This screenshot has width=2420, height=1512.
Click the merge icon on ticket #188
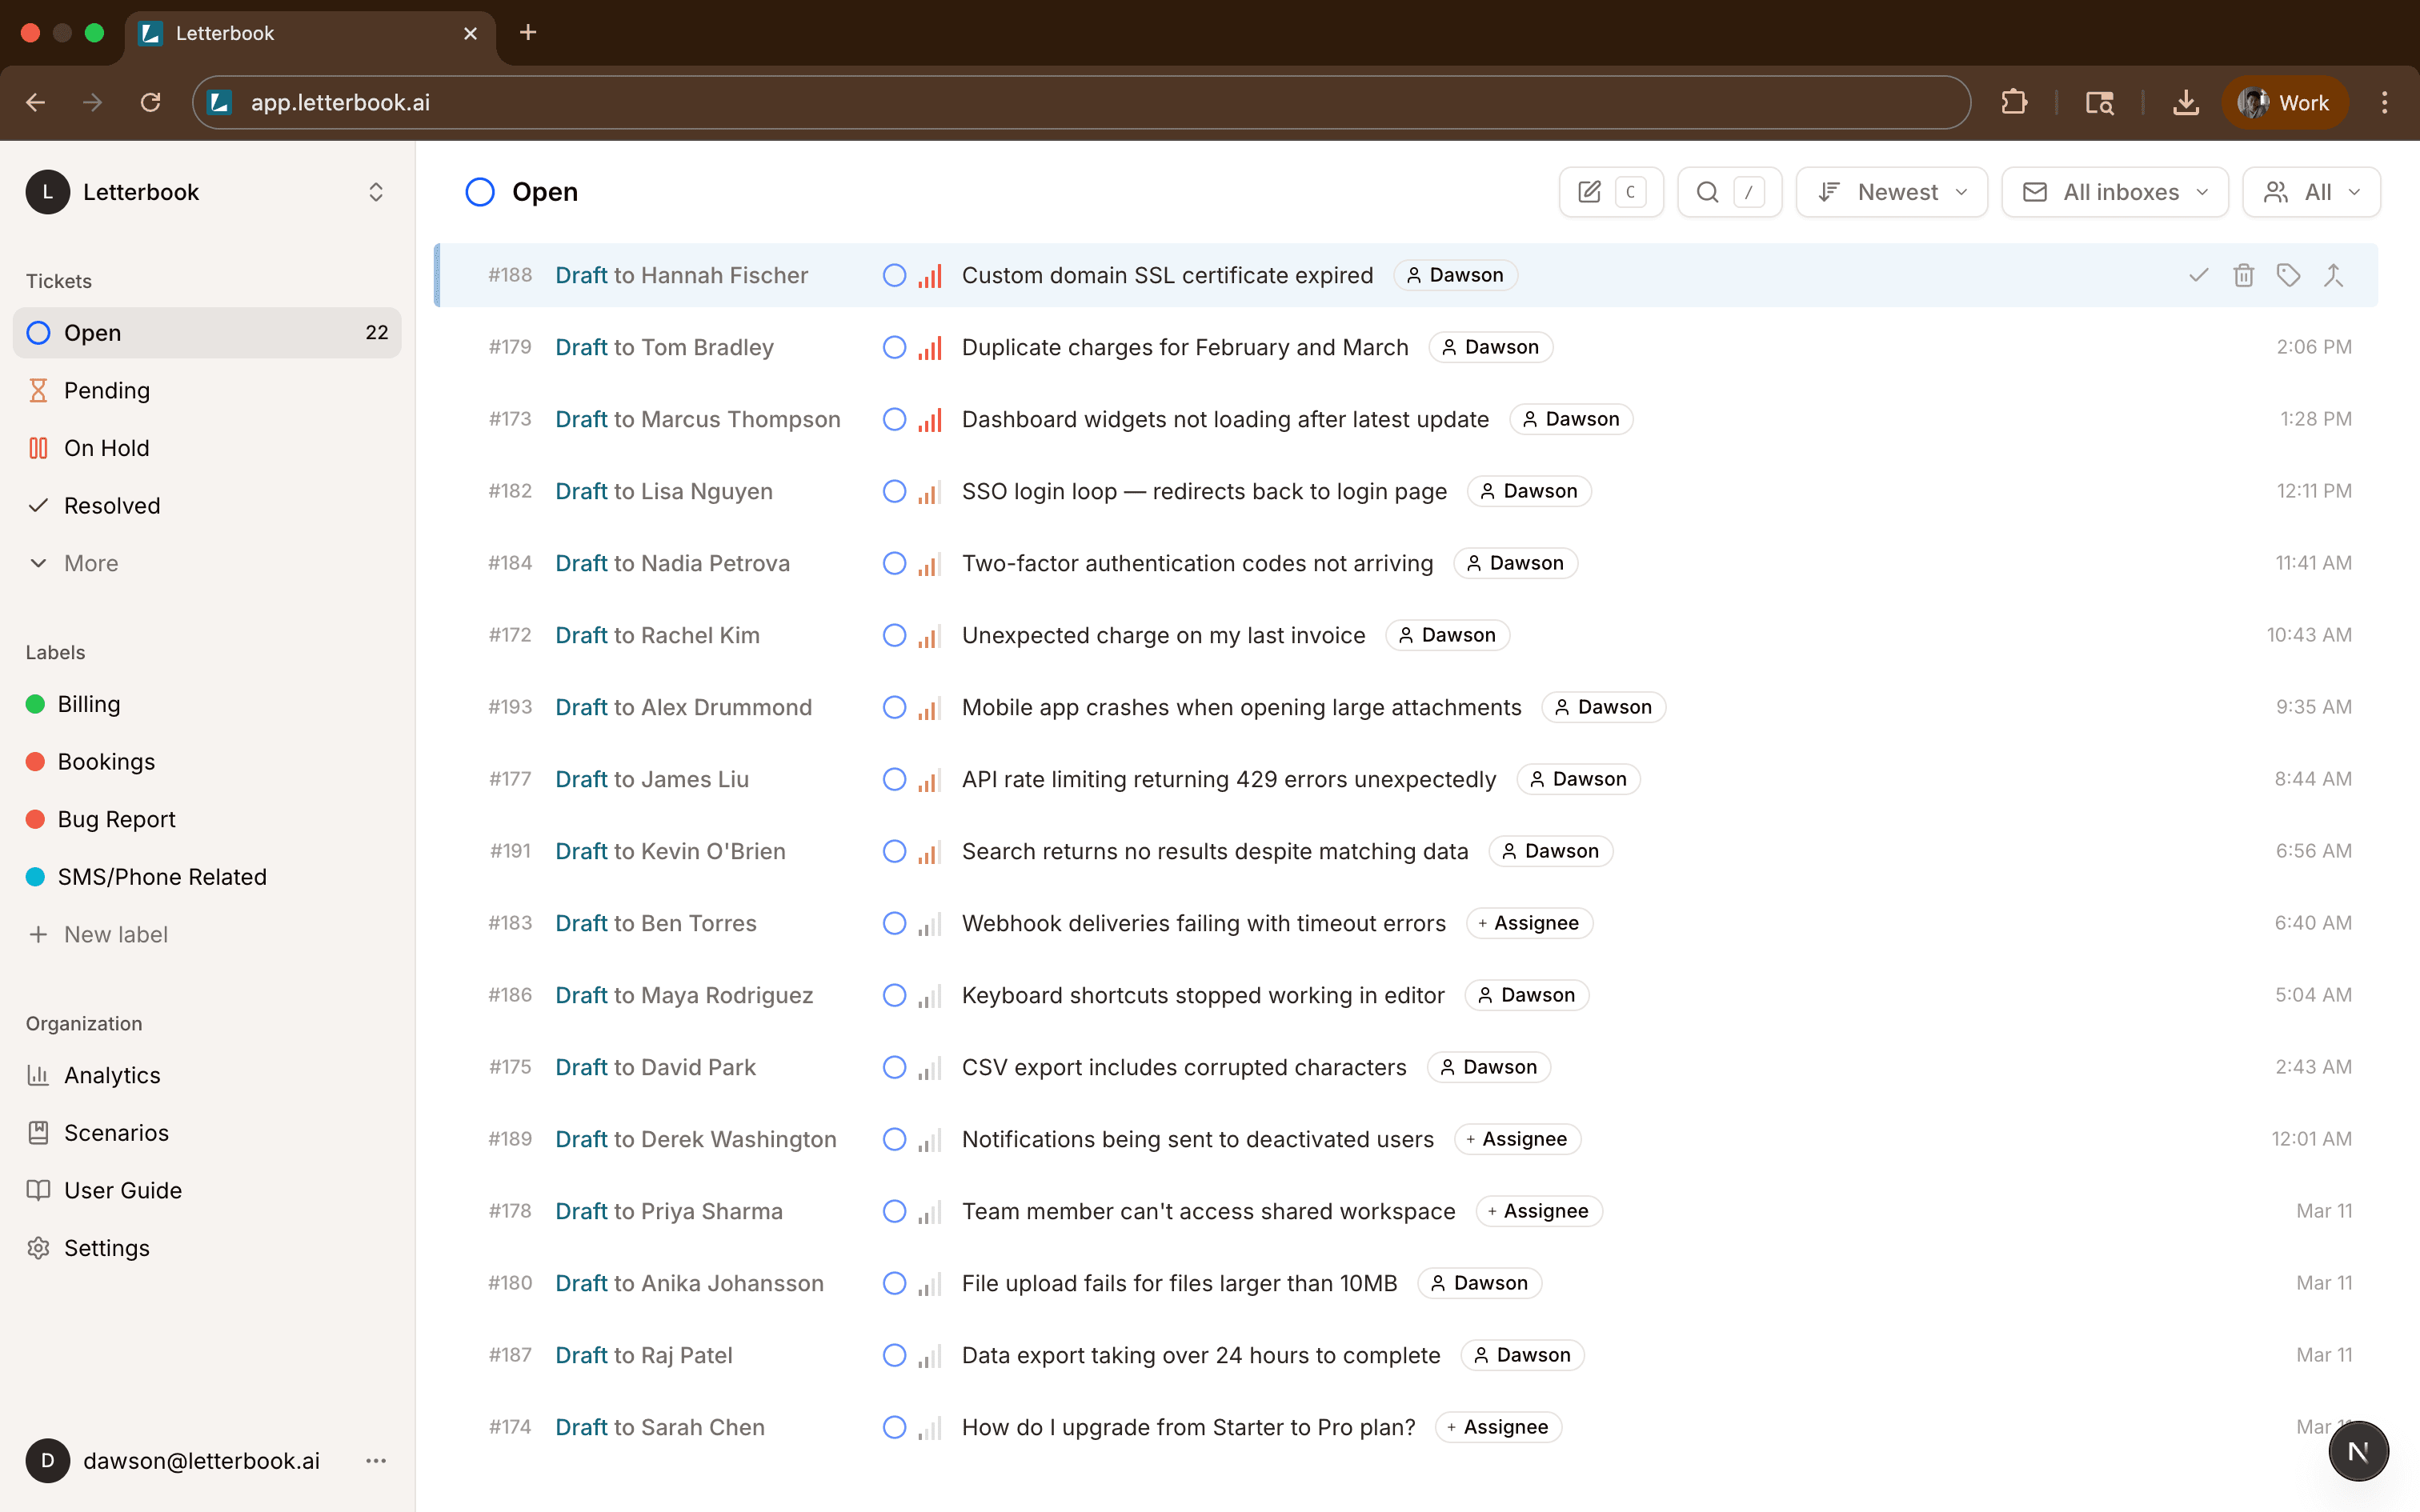2333,275
